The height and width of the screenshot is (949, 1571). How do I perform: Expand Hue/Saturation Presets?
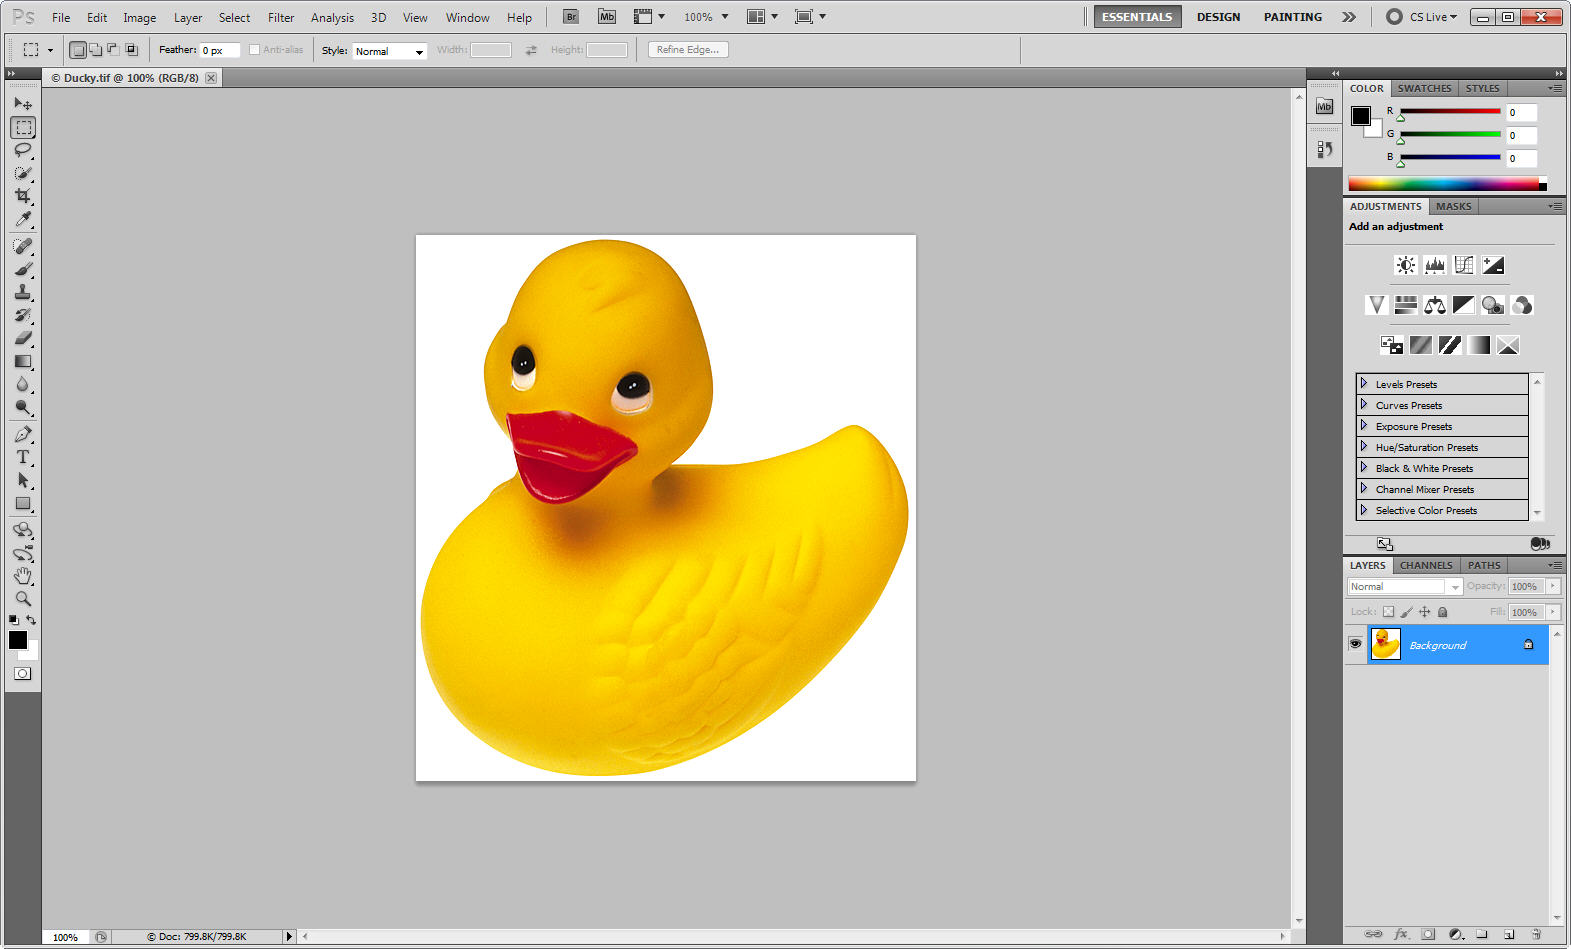pos(1363,446)
